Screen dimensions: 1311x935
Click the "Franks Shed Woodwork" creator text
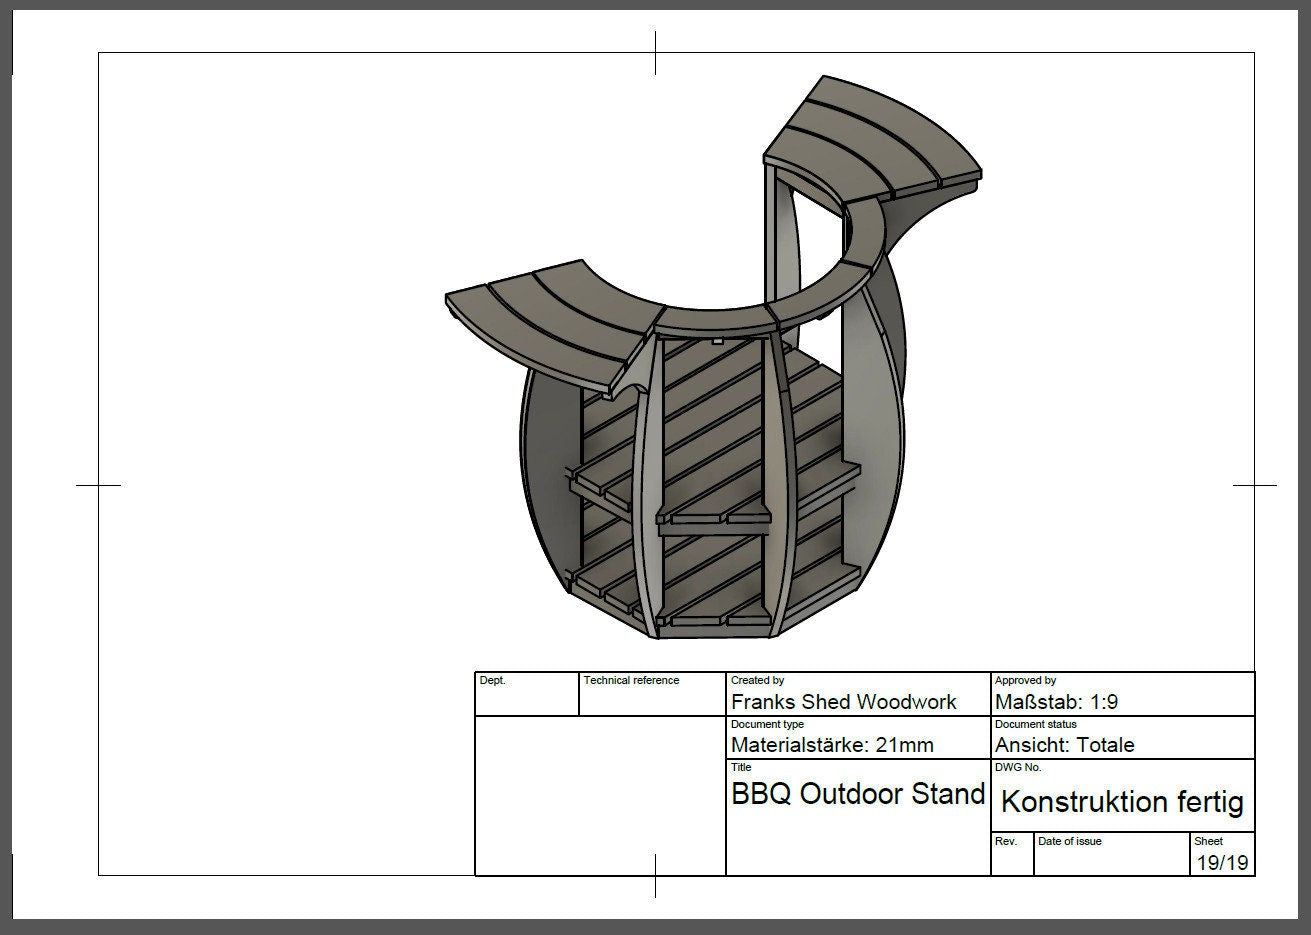843,702
